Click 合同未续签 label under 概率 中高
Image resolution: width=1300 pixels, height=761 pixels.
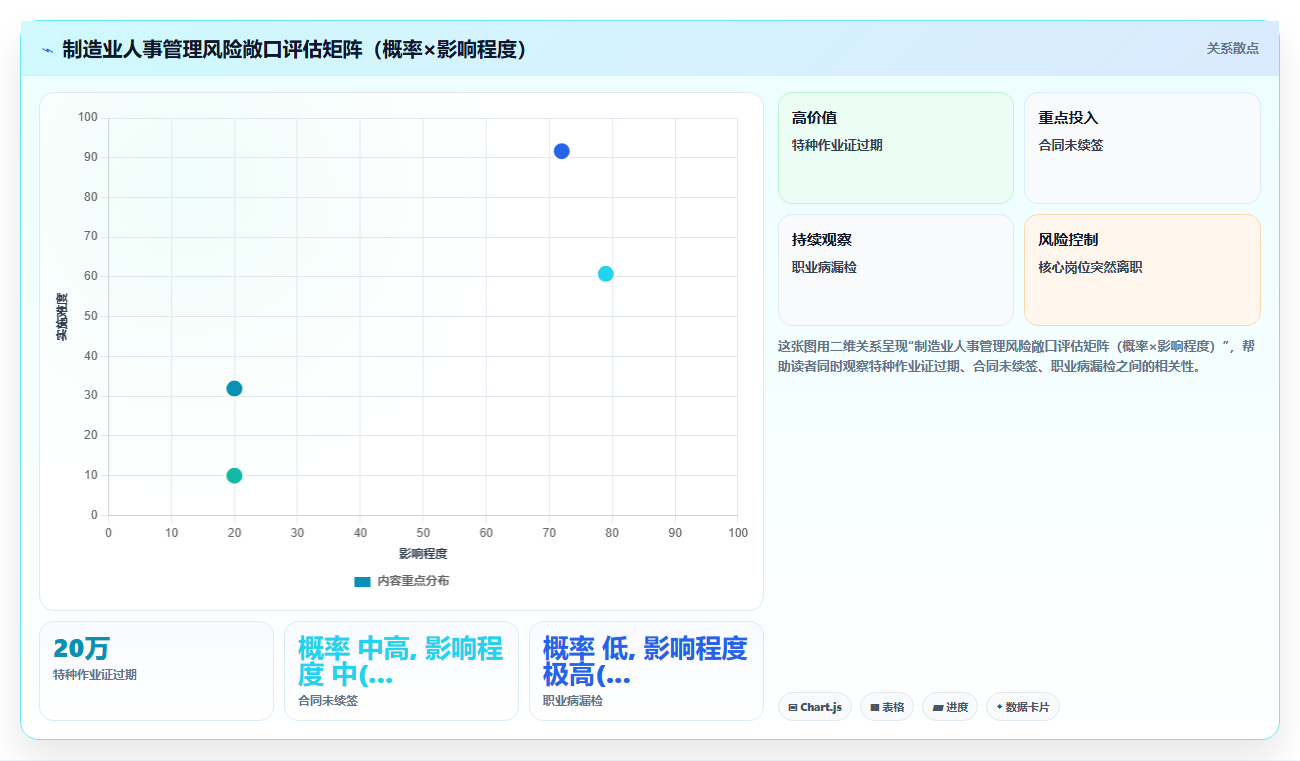[328, 701]
